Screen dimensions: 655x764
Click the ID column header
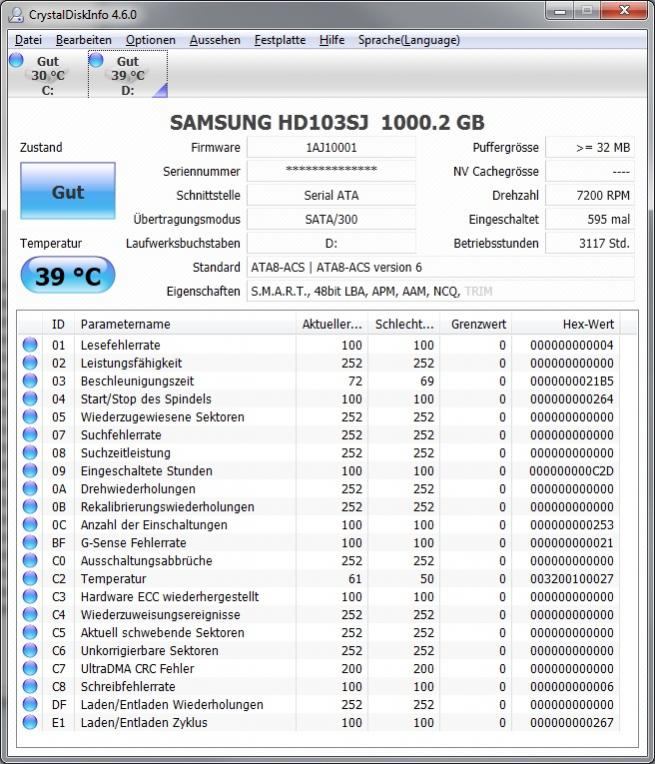coord(58,324)
